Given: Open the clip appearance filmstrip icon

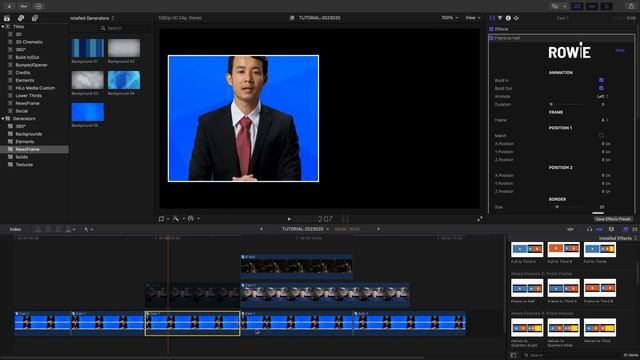Looking at the screenshot, I should 611,229.
